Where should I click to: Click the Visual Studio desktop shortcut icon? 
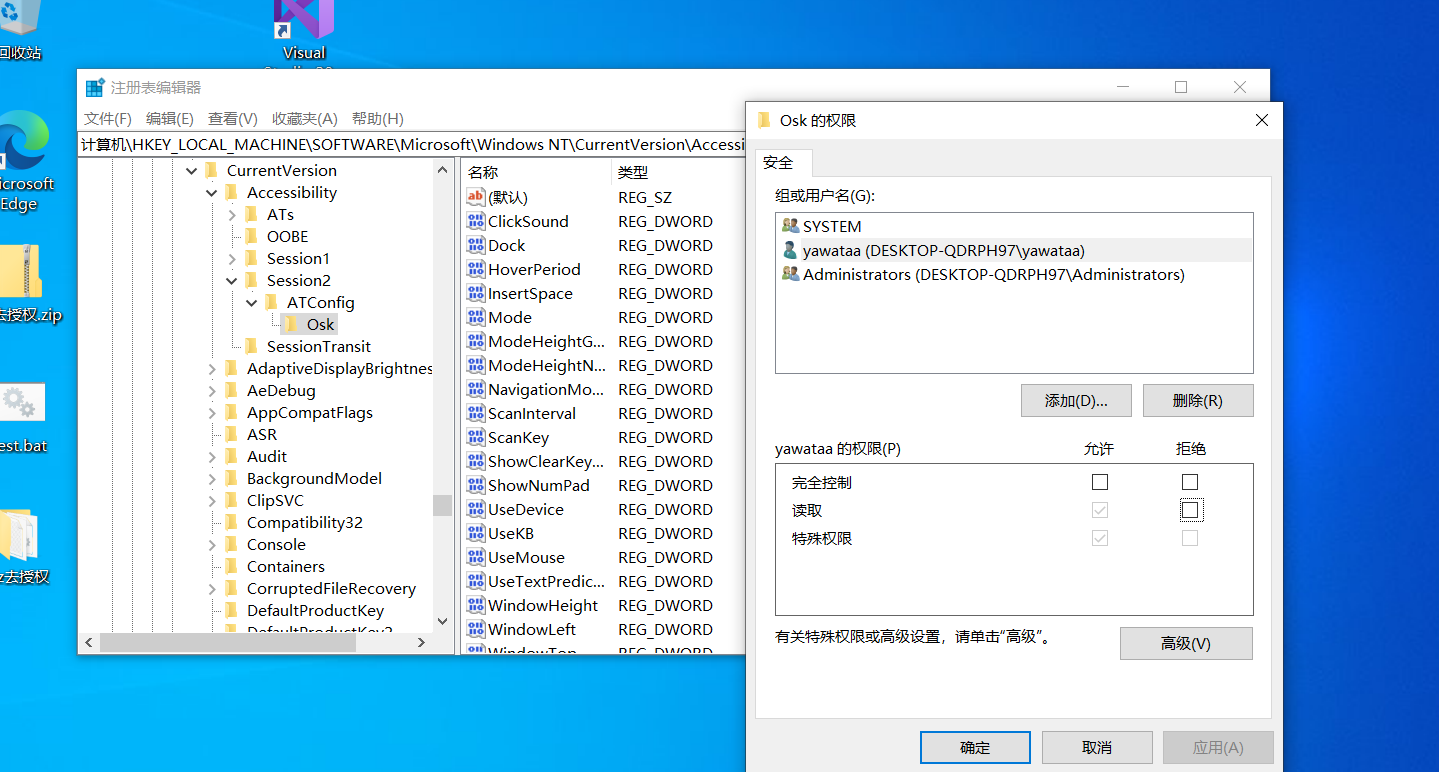(303, 20)
